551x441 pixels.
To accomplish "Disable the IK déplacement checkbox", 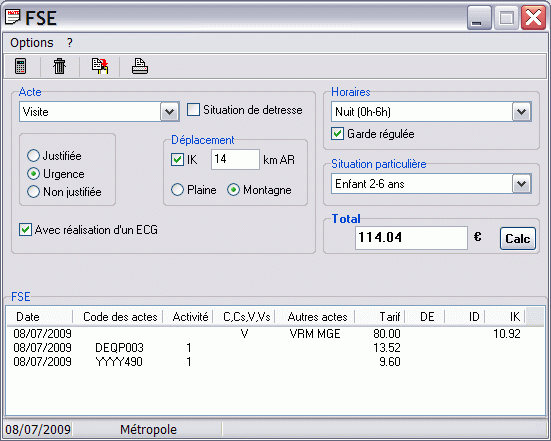I will 177,160.
